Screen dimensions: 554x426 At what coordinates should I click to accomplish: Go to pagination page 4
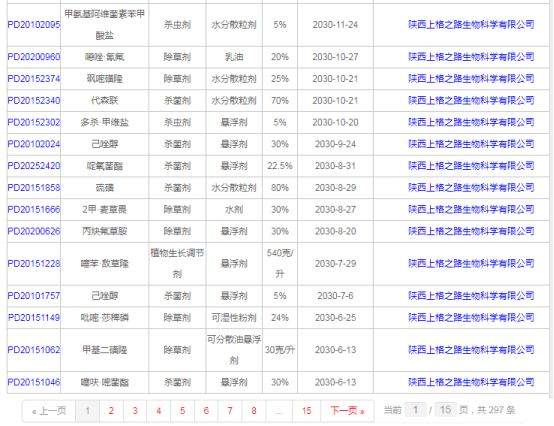pos(159,411)
